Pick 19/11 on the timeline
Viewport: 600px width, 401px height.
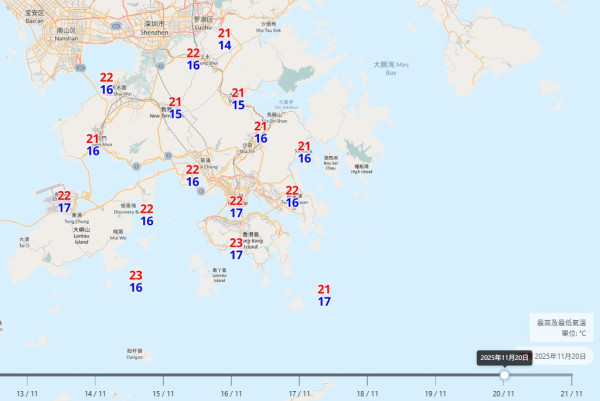[x=435, y=393]
